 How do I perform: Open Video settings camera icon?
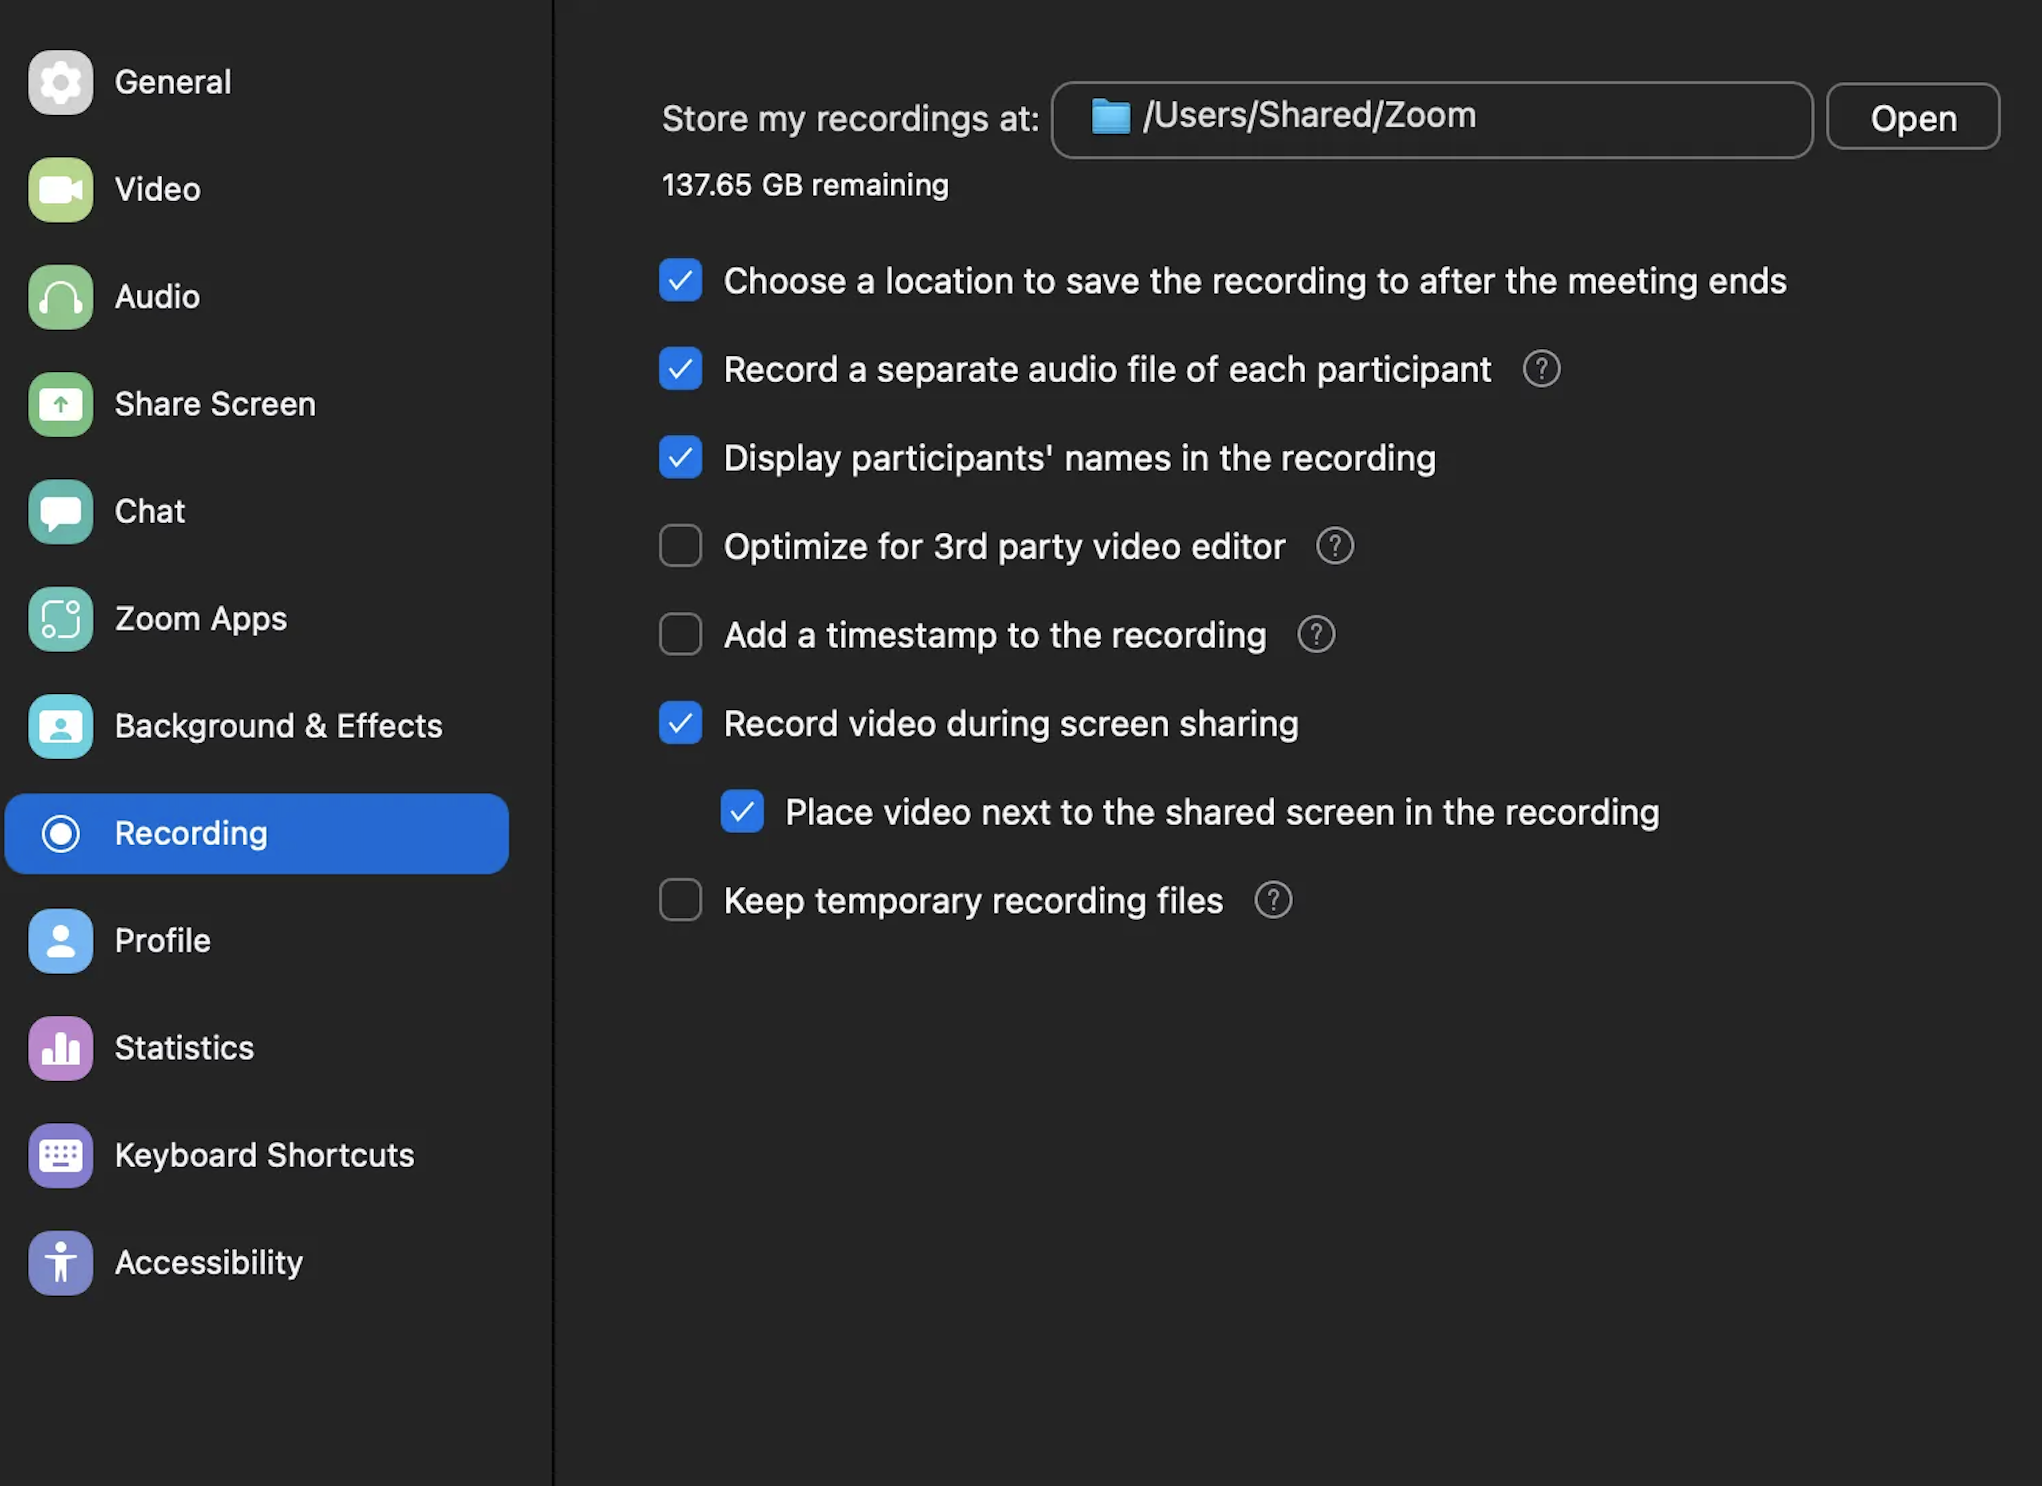60,189
